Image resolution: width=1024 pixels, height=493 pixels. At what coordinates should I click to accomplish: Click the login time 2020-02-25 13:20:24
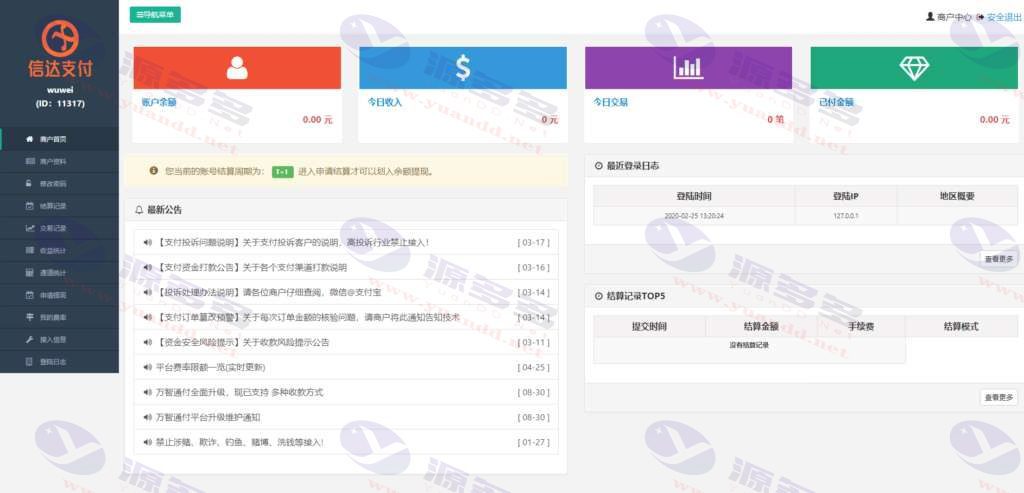point(693,215)
